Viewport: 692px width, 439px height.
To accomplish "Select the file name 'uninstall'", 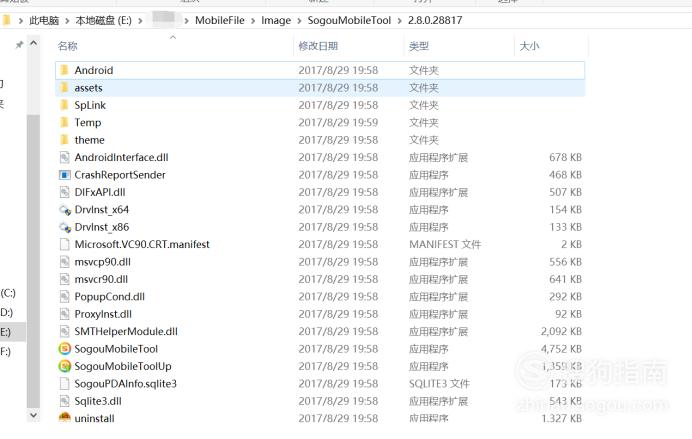I will click(94, 418).
